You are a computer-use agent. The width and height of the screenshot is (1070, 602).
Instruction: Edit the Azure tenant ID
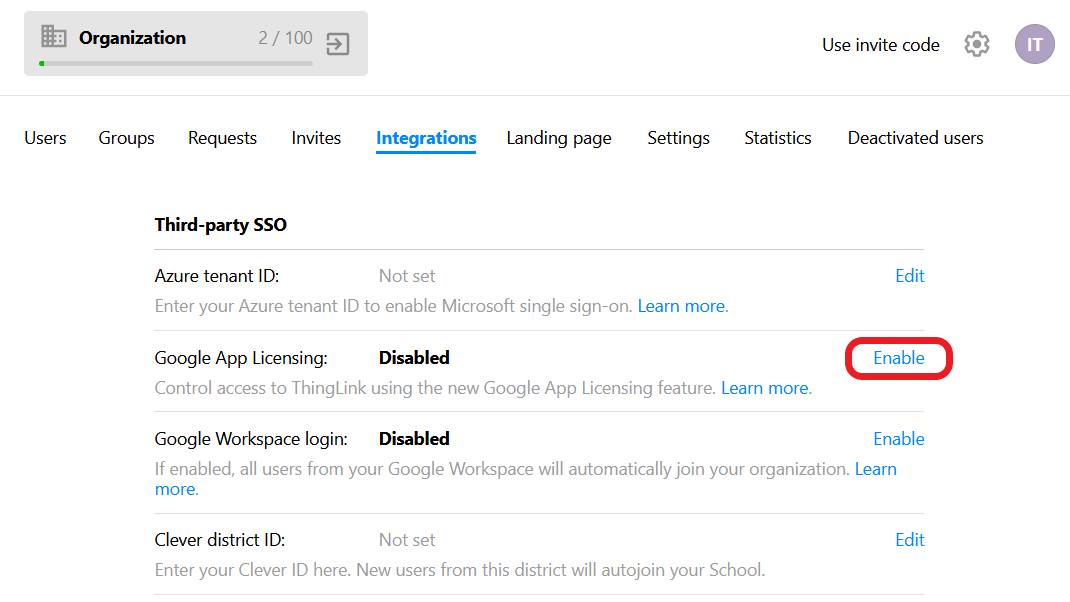point(910,276)
